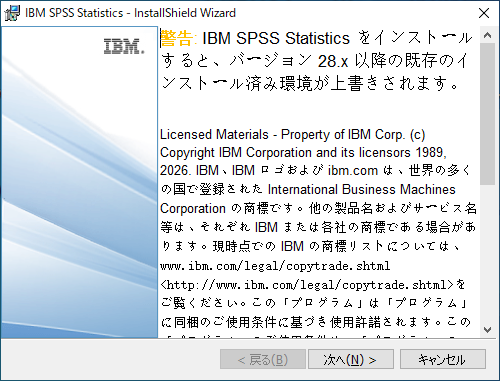
Task: Click the <http://www.ibm.com/legal/copytrade.shtml> URL text
Action: tap(307, 285)
